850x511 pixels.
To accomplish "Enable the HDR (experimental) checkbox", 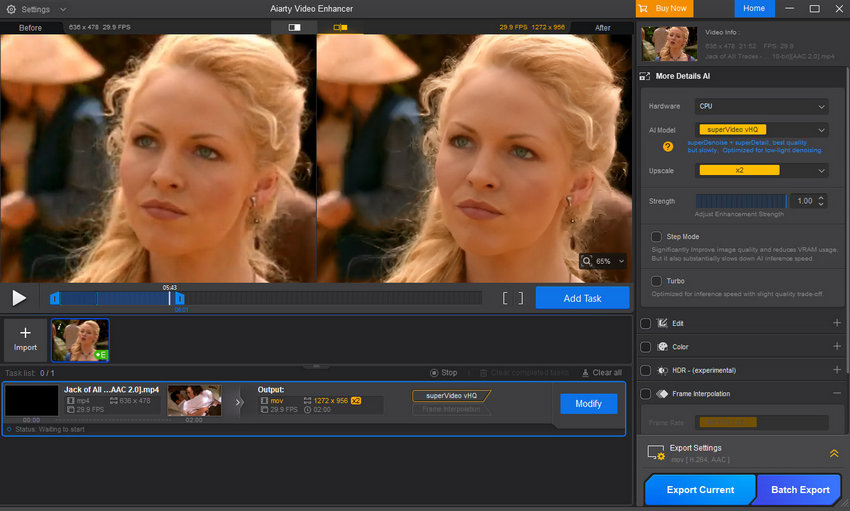I will click(646, 370).
